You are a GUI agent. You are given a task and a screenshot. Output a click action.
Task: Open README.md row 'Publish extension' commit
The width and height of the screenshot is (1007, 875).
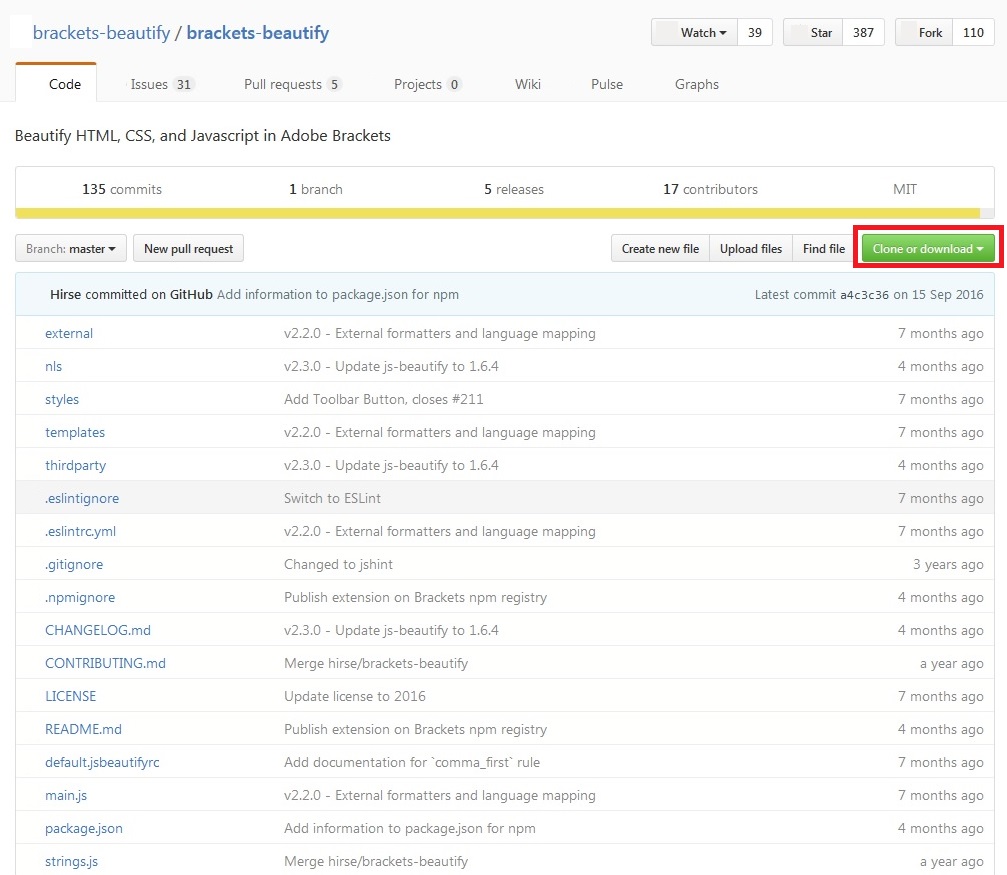click(416, 729)
